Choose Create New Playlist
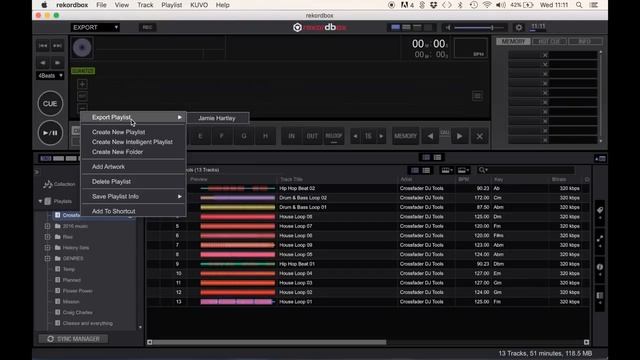Image resolution: width=640 pixels, height=360 pixels. click(118, 132)
